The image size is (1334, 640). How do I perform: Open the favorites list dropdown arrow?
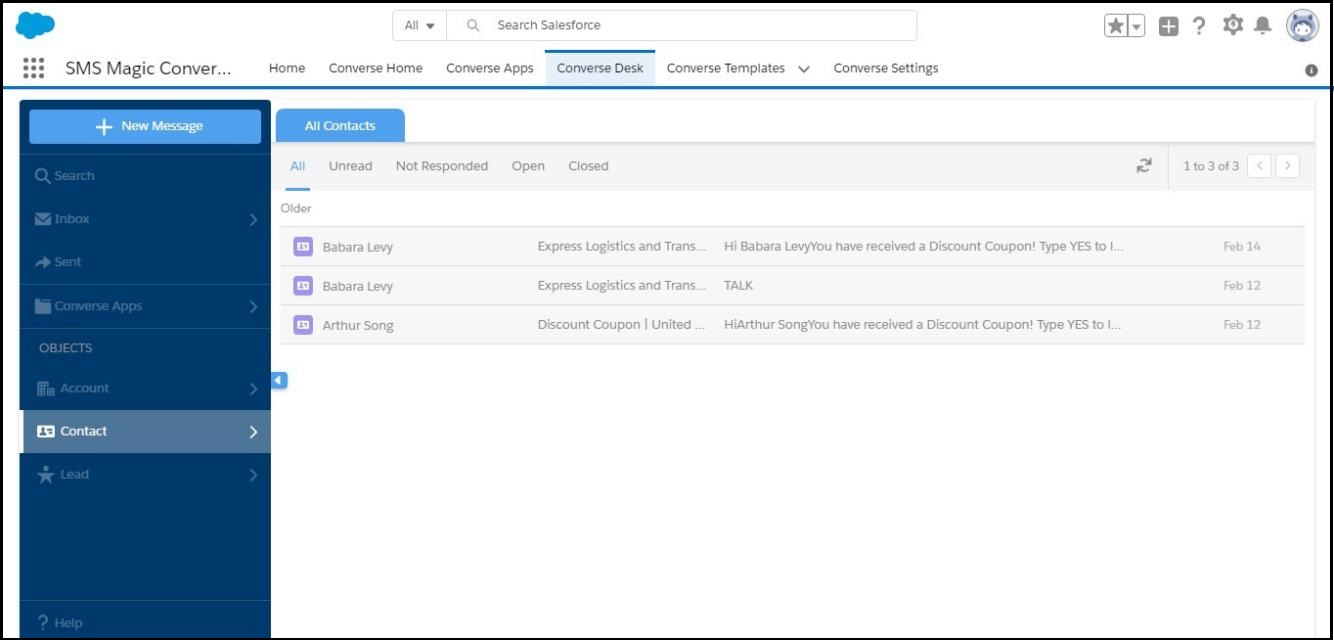tap(1137, 26)
